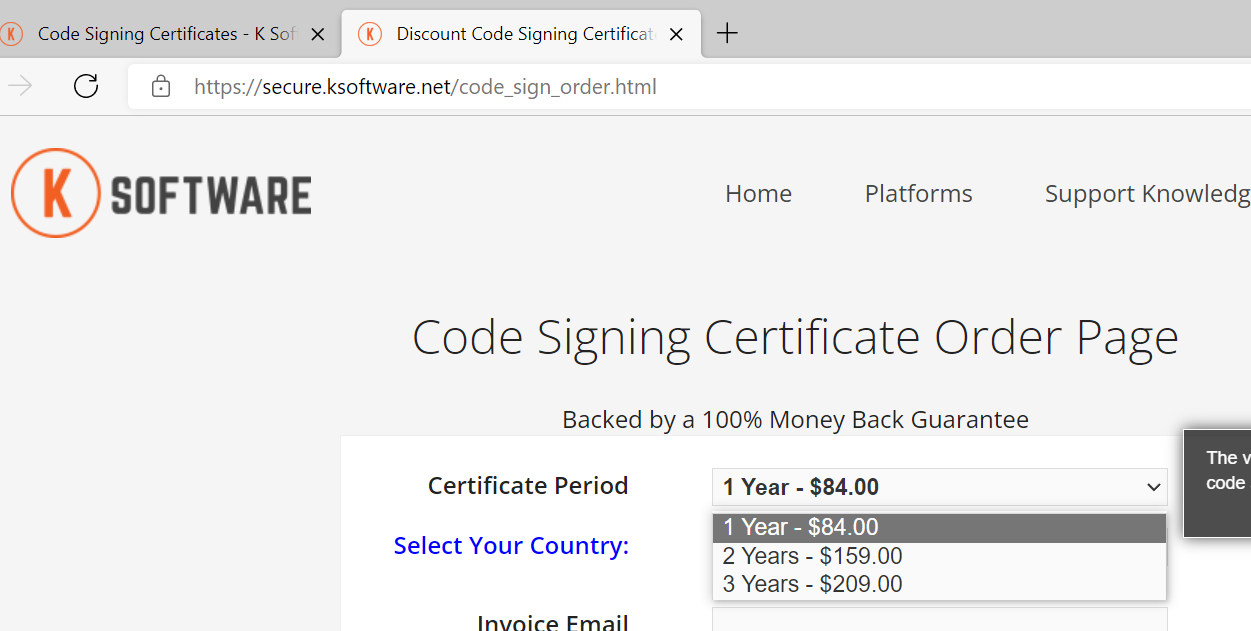Click the site lock icon
This screenshot has width=1251, height=631.
(x=160, y=87)
